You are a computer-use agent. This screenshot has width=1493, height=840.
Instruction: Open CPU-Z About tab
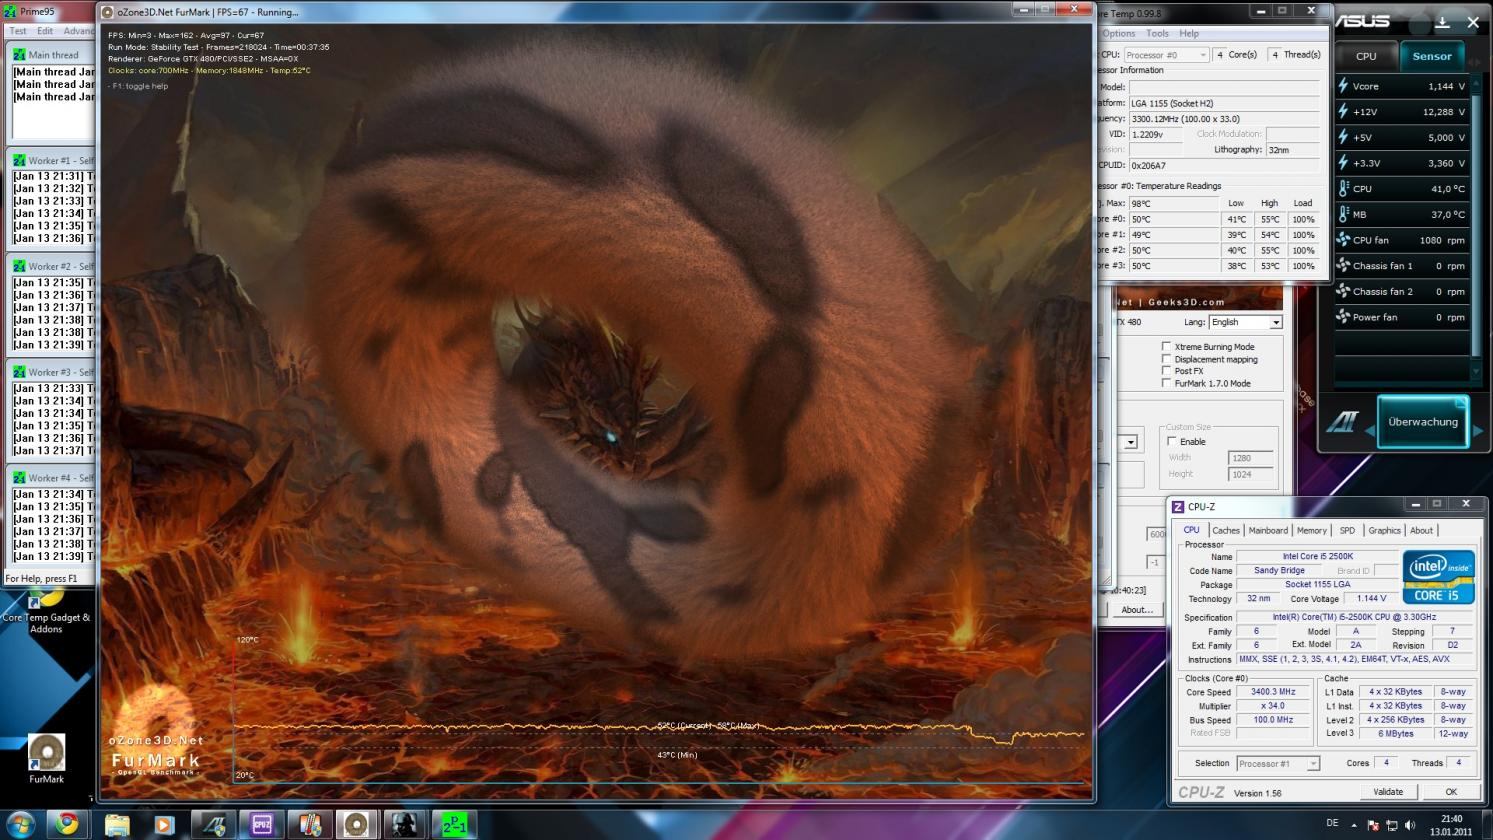[x=1421, y=530]
